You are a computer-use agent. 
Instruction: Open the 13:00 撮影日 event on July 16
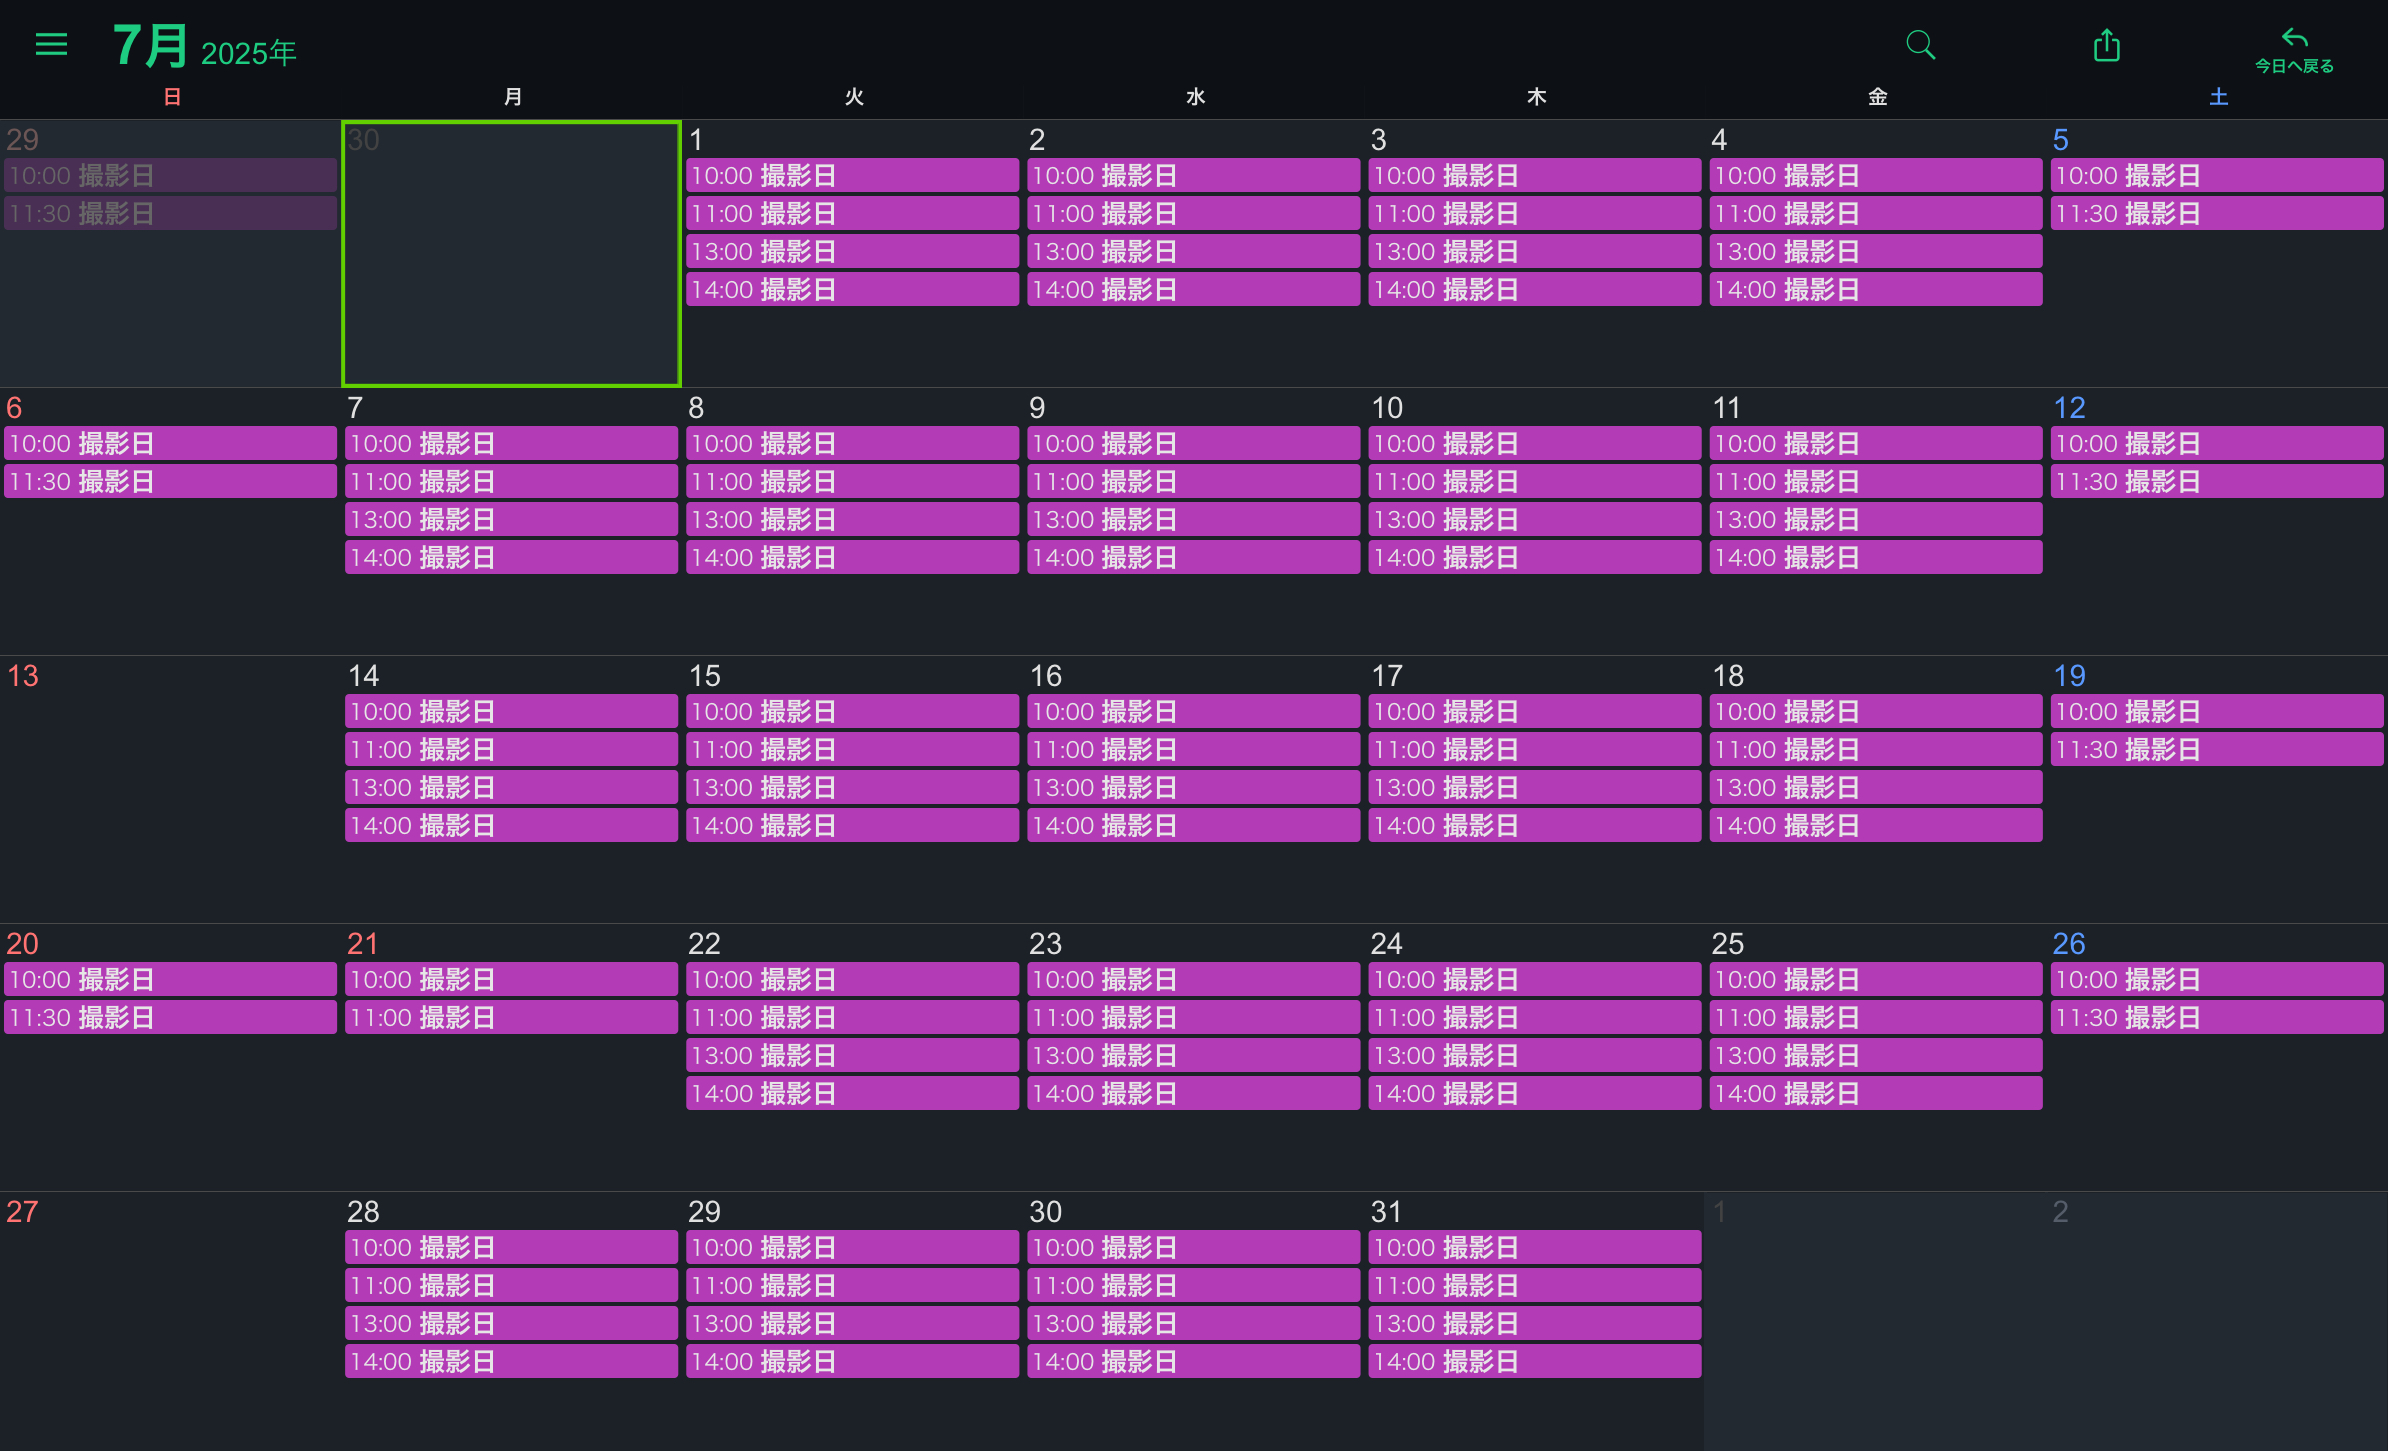click(x=1192, y=788)
